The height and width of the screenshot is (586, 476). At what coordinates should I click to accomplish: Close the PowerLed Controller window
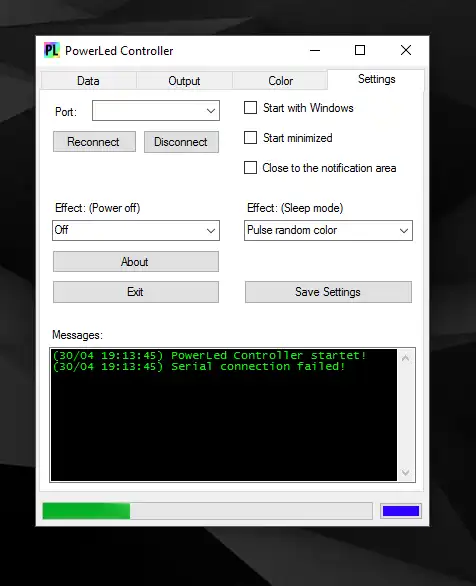pos(406,50)
